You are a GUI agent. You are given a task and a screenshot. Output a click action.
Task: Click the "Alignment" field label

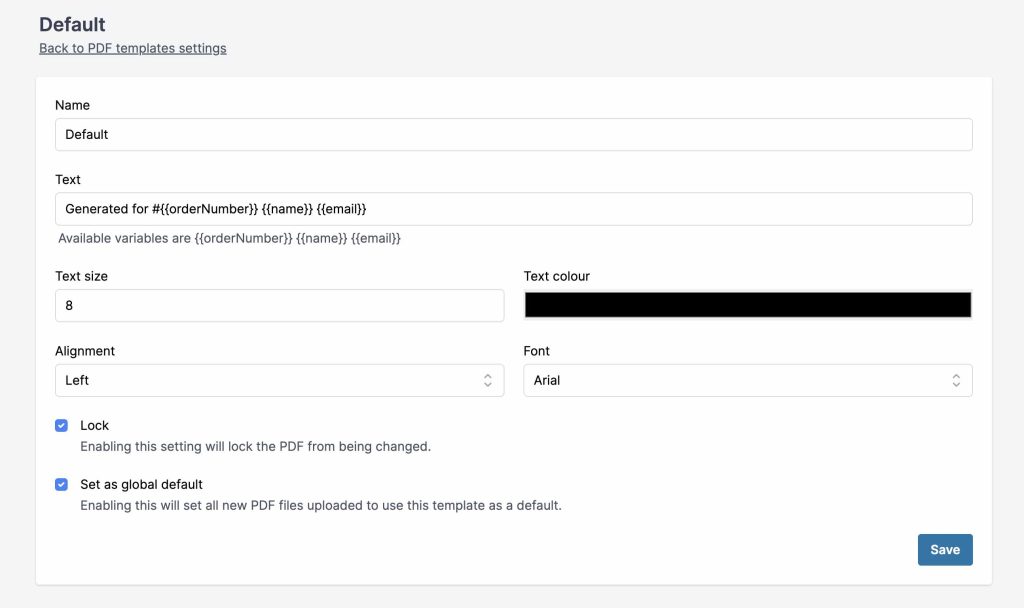click(x=85, y=351)
